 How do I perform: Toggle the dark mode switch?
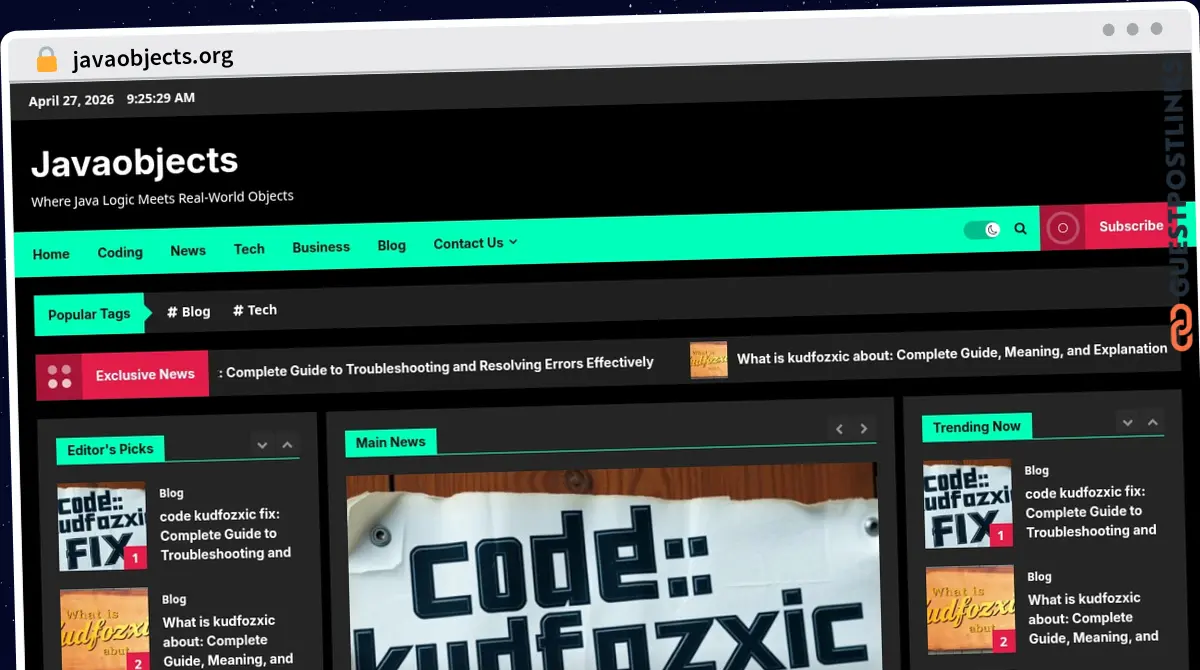(982, 230)
